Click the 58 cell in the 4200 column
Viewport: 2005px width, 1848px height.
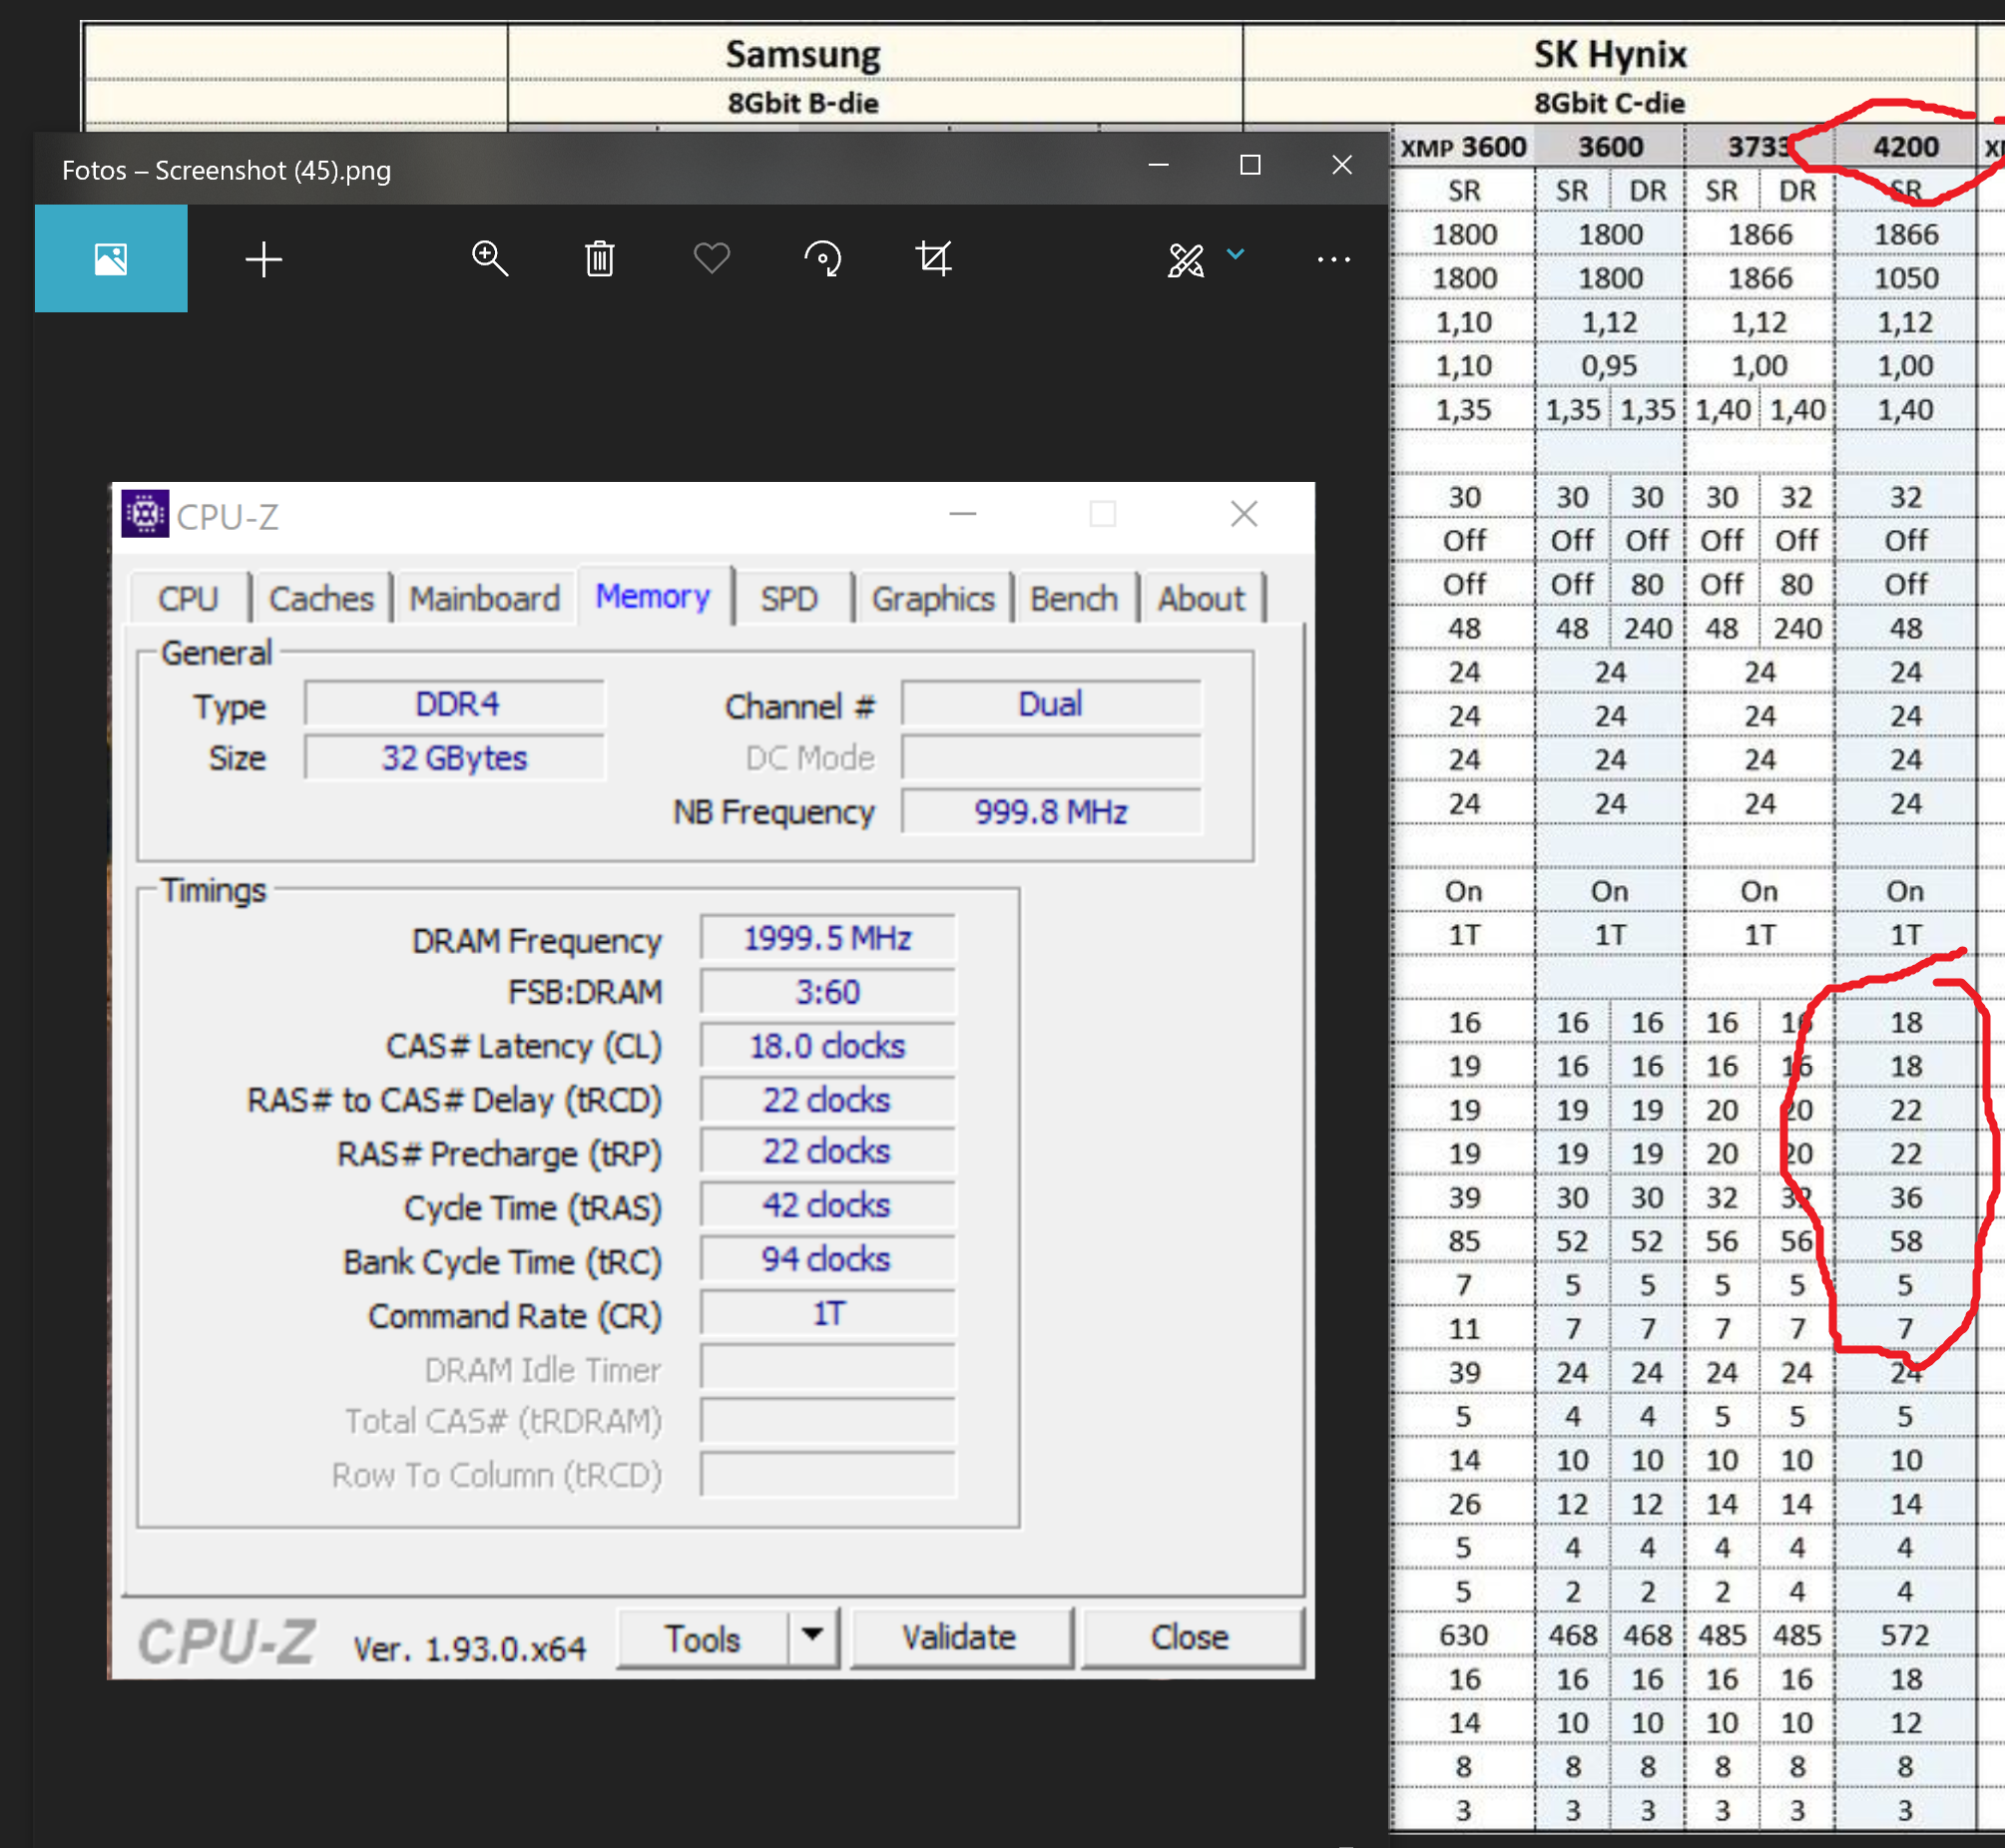(1906, 1241)
